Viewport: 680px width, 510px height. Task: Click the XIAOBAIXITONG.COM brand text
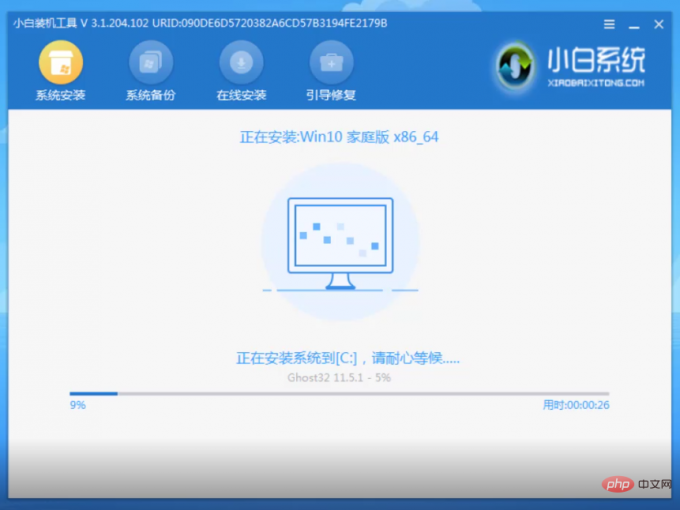coord(596,83)
